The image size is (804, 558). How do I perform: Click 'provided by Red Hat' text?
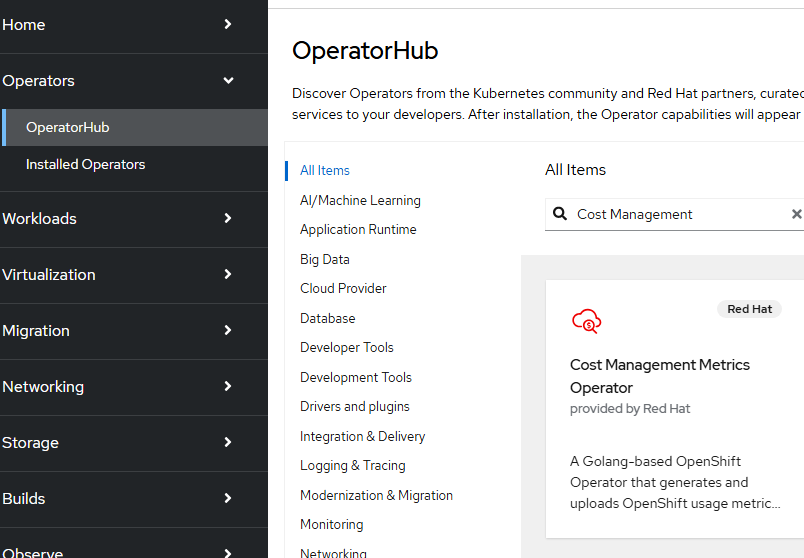(x=630, y=408)
